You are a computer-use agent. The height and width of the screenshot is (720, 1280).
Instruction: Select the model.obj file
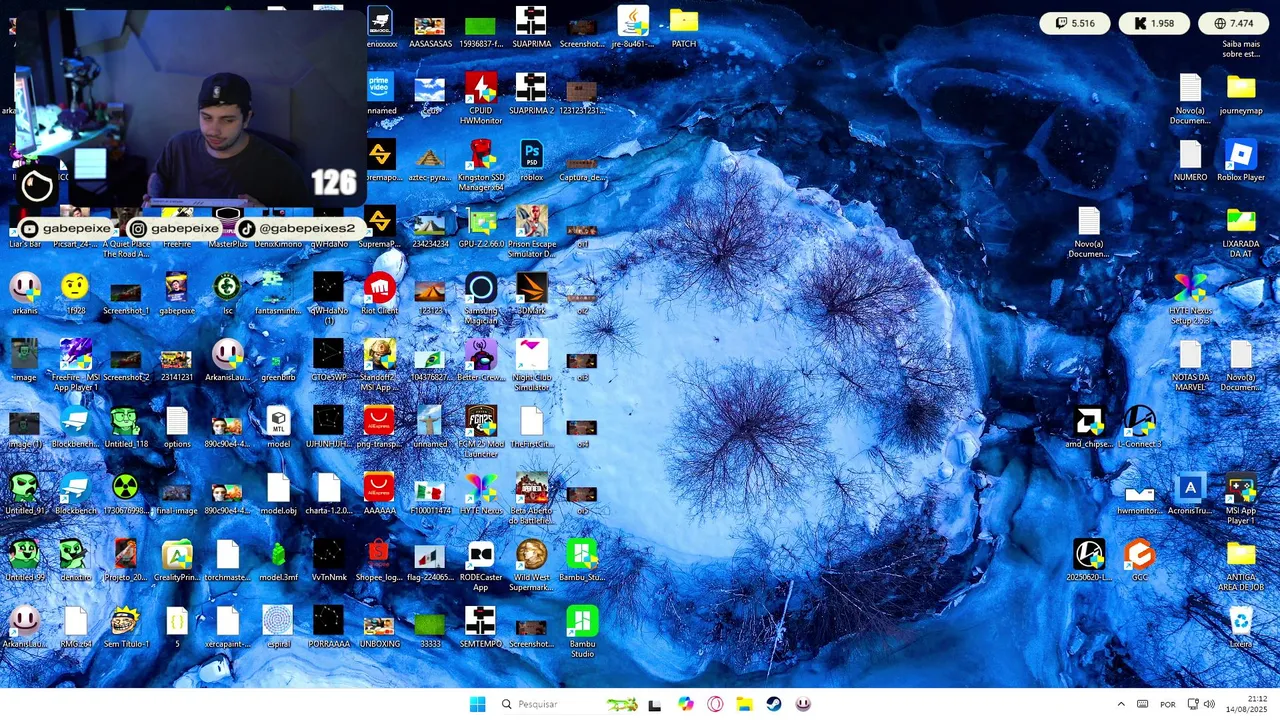coord(278,494)
